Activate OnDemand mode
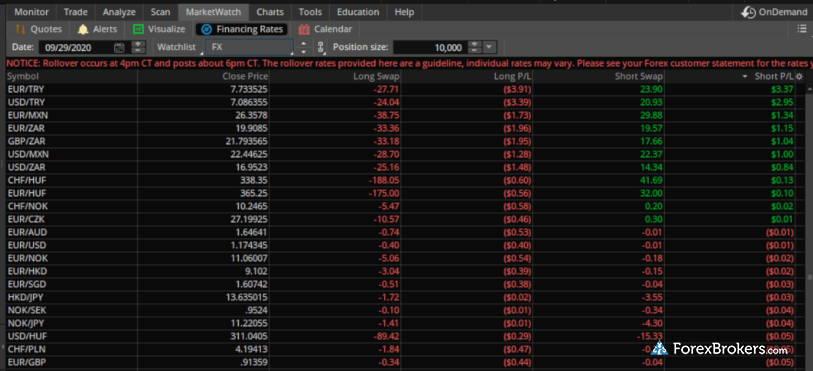813x371 pixels. 775,12
